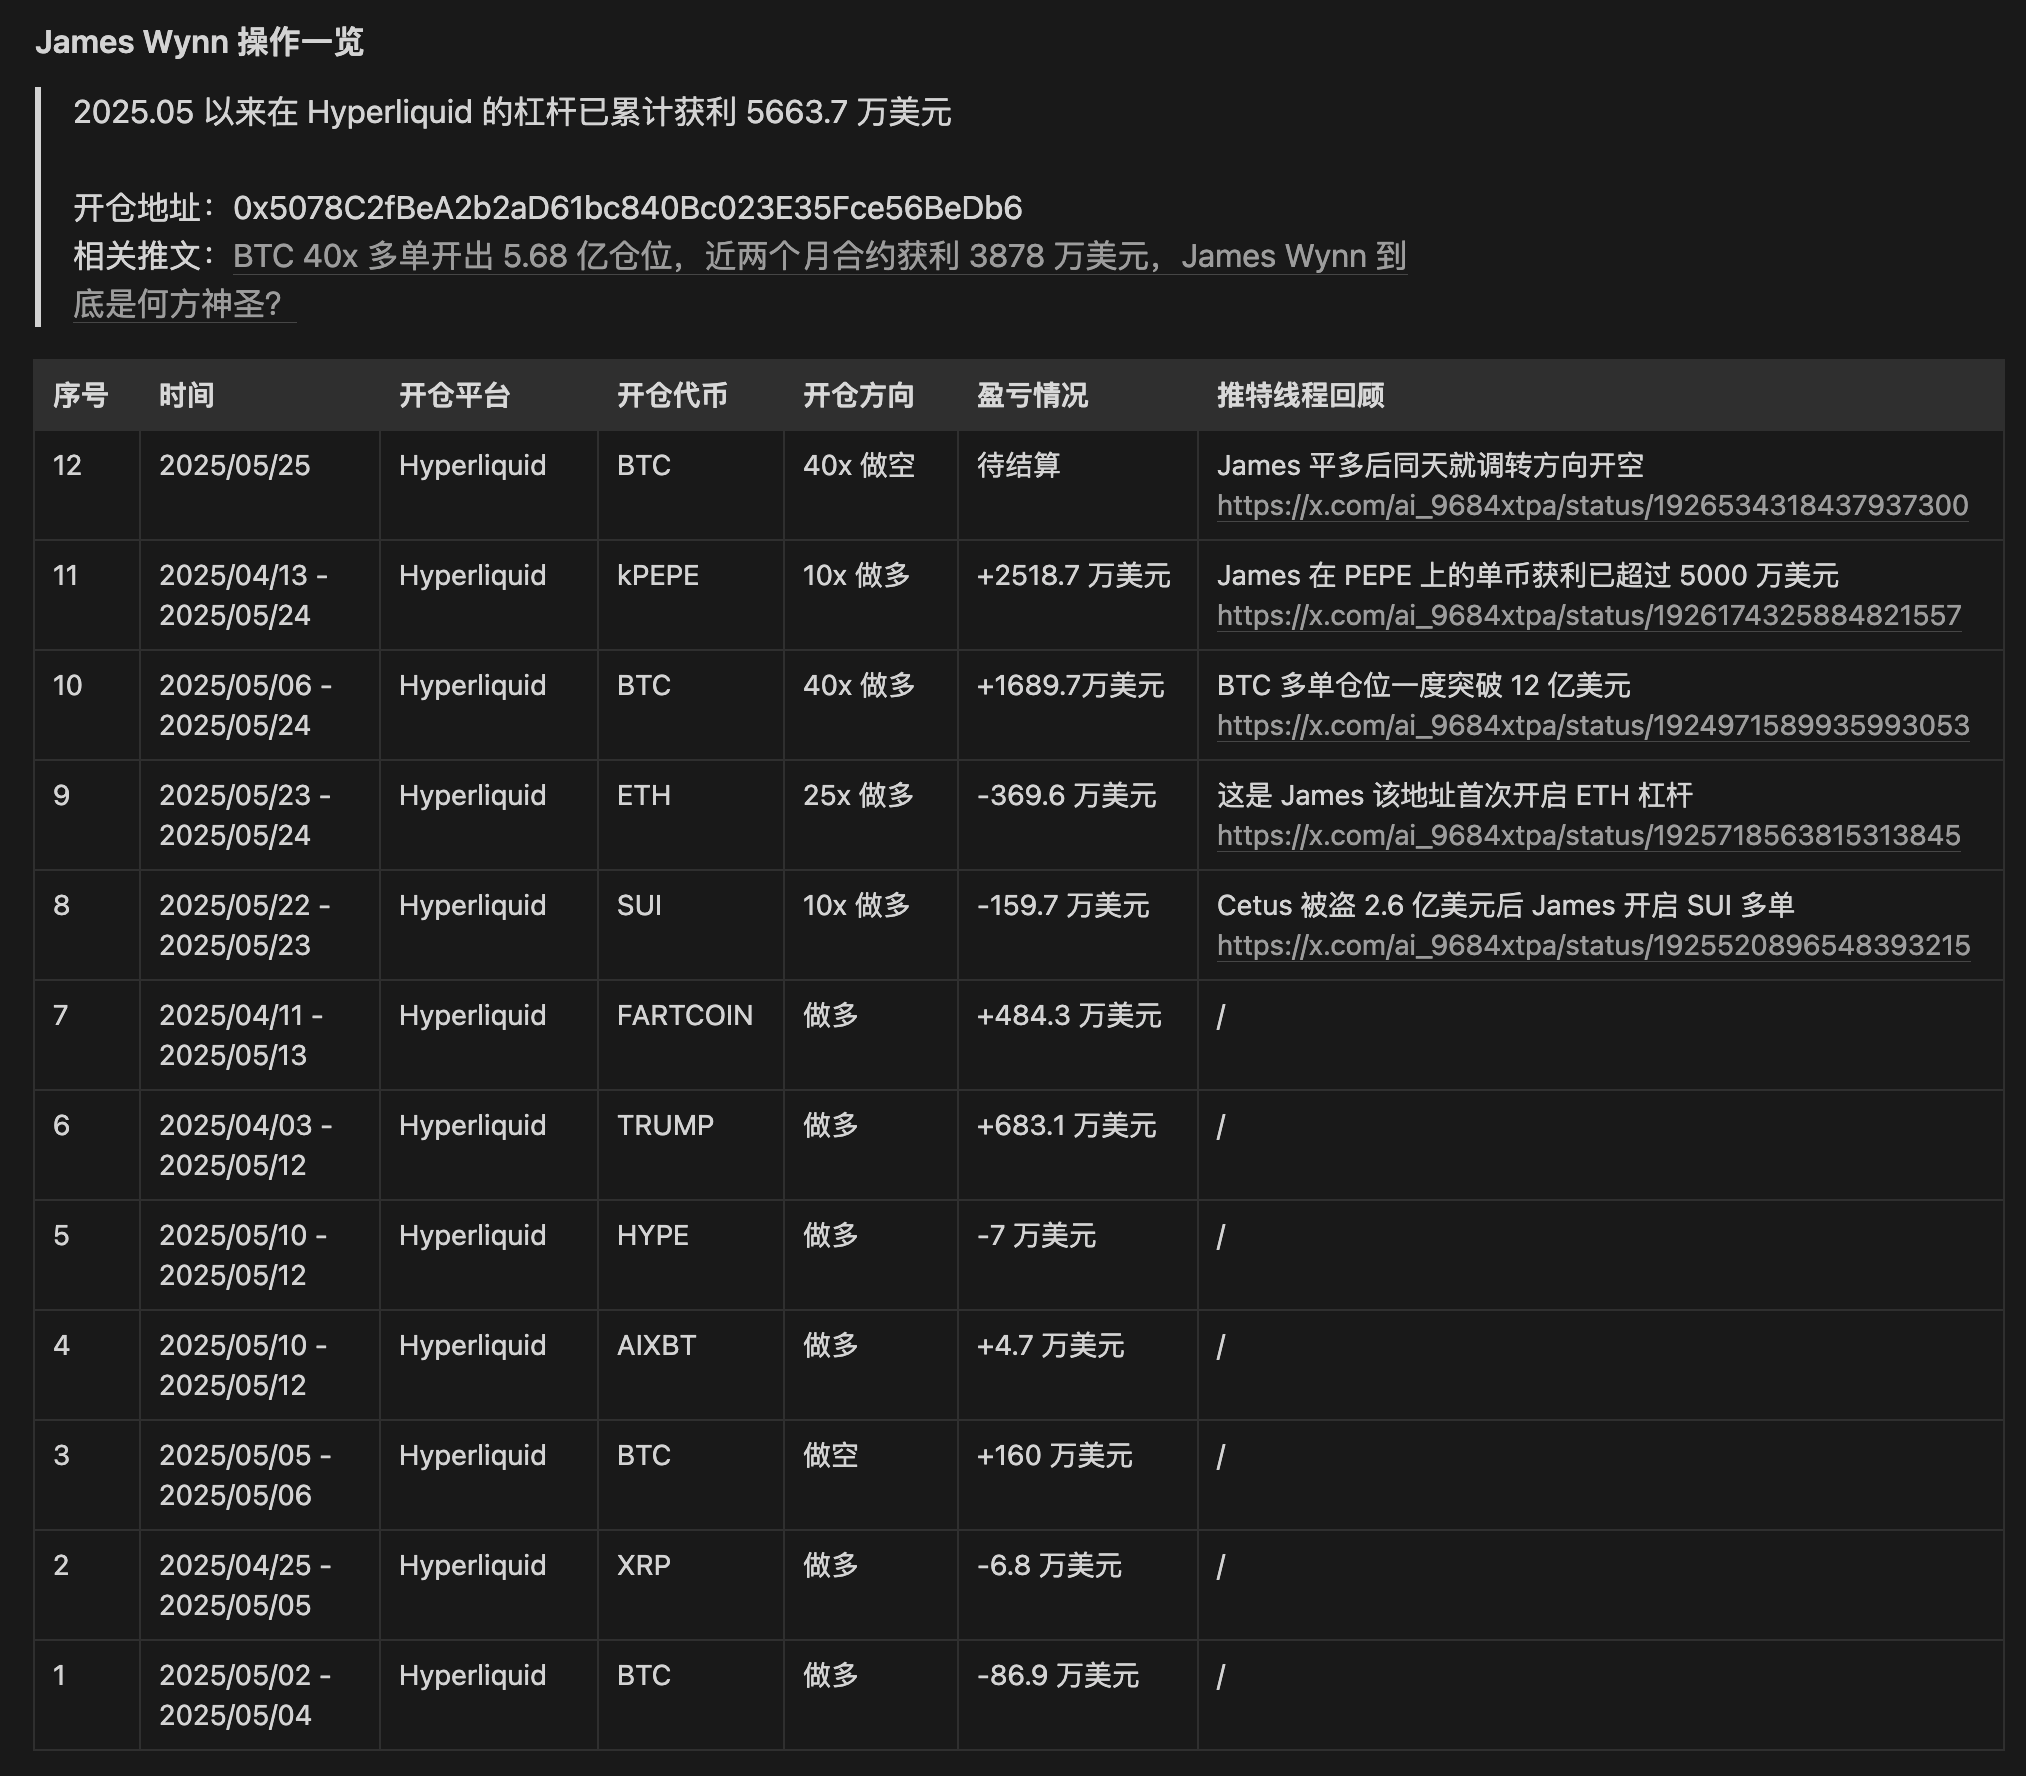Click the XRP token cell
This screenshot has width=2026, height=1776.
coord(643,1565)
